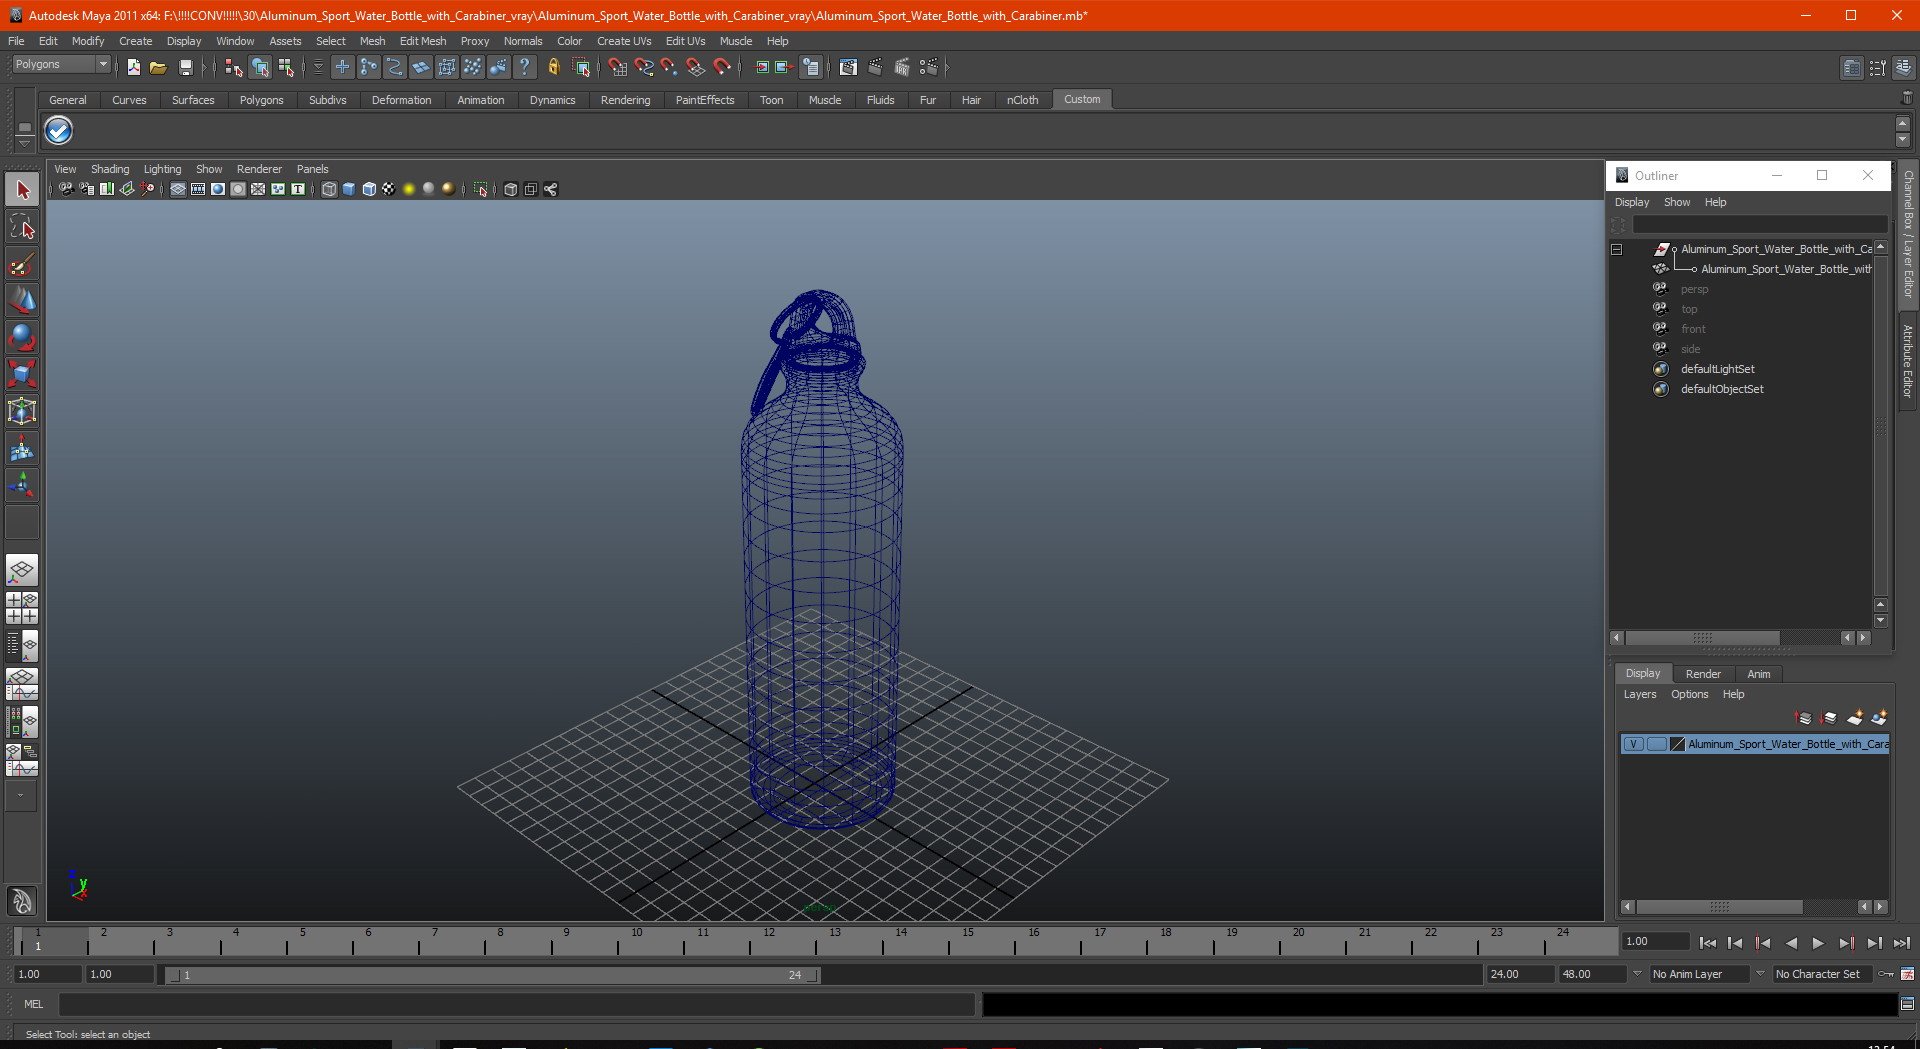Select the Universal Manipulator tool
This screenshot has width=1920, height=1049.
pyautogui.click(x=22, y=411)
